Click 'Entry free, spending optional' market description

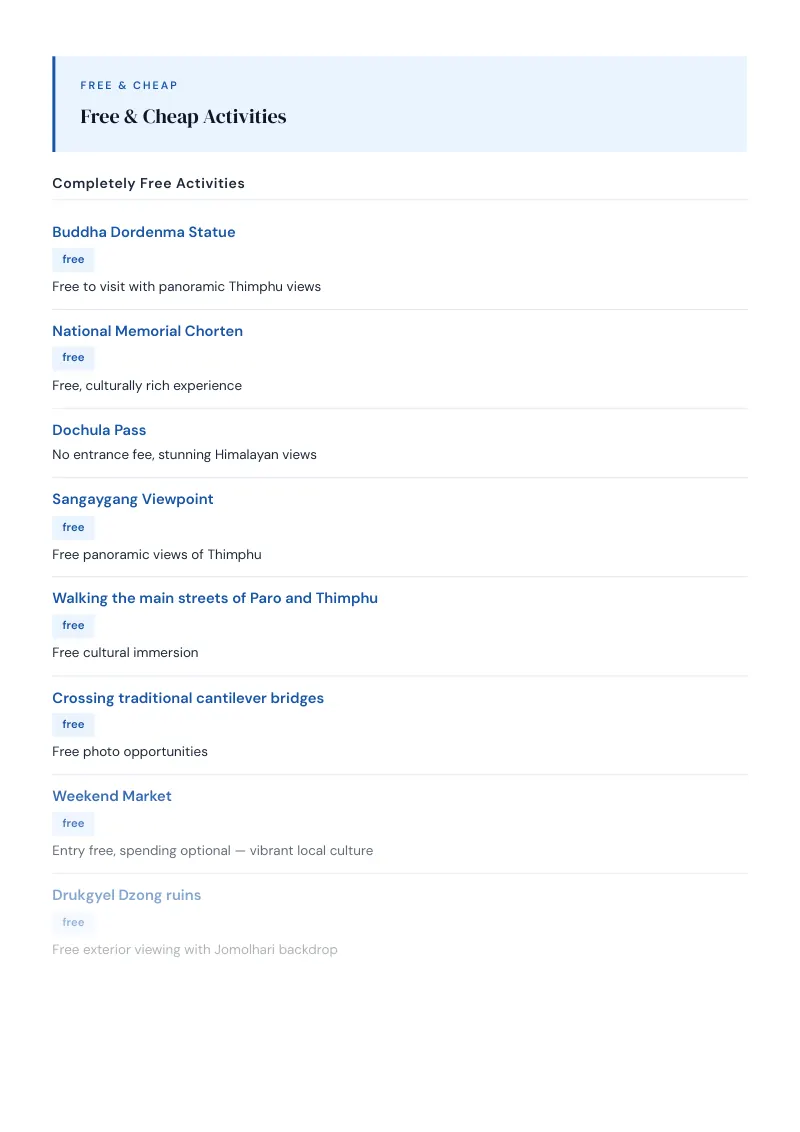point(212,850)
